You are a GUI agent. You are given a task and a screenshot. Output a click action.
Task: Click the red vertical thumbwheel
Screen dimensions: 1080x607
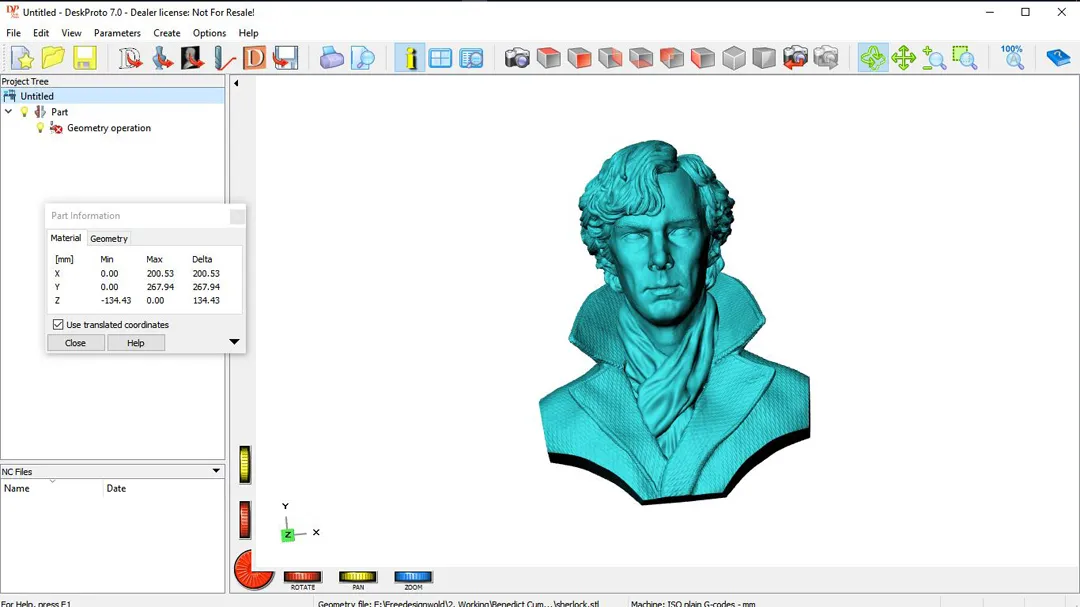(x=245, y=519)
